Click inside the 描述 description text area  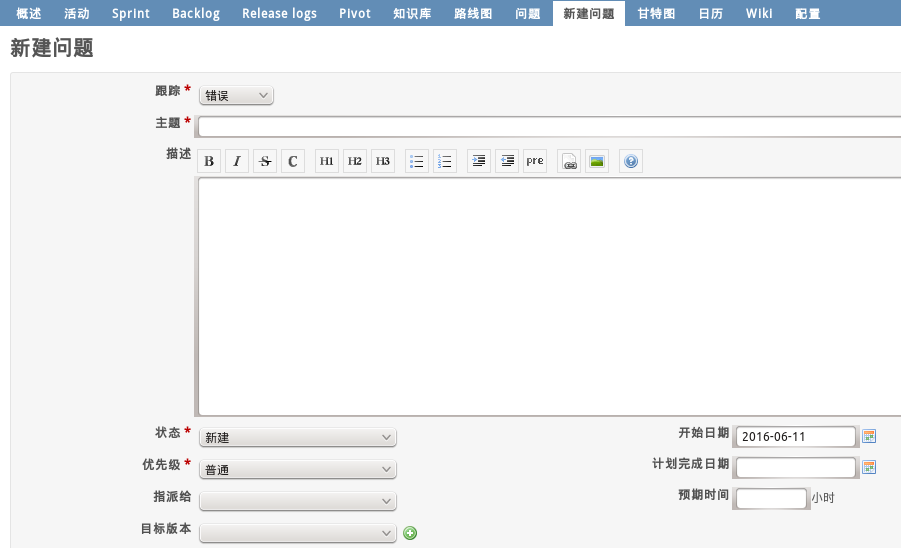coord(549,296)
